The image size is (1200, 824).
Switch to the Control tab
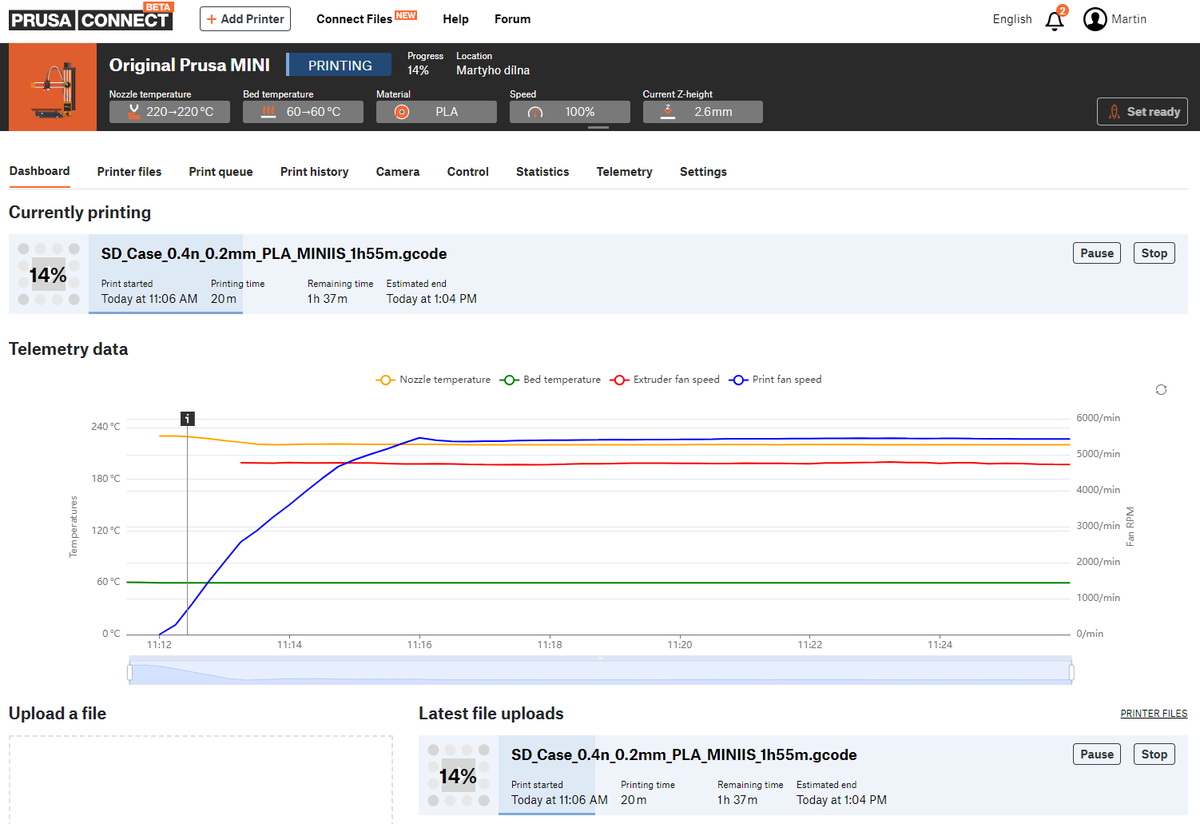pos(468,172)
